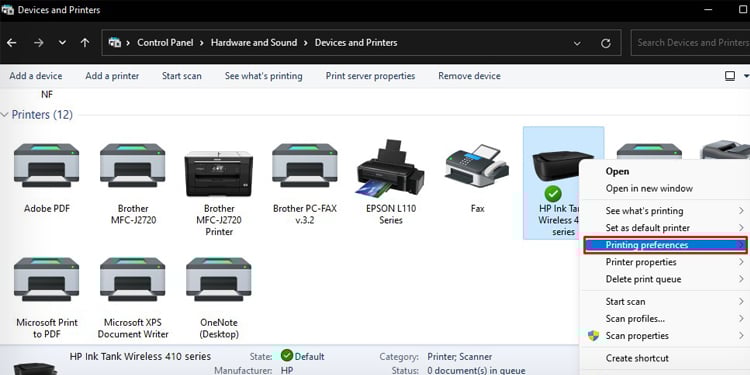Click the Forward navigation arrow
The image size is (750, 375).
[39, 43]
